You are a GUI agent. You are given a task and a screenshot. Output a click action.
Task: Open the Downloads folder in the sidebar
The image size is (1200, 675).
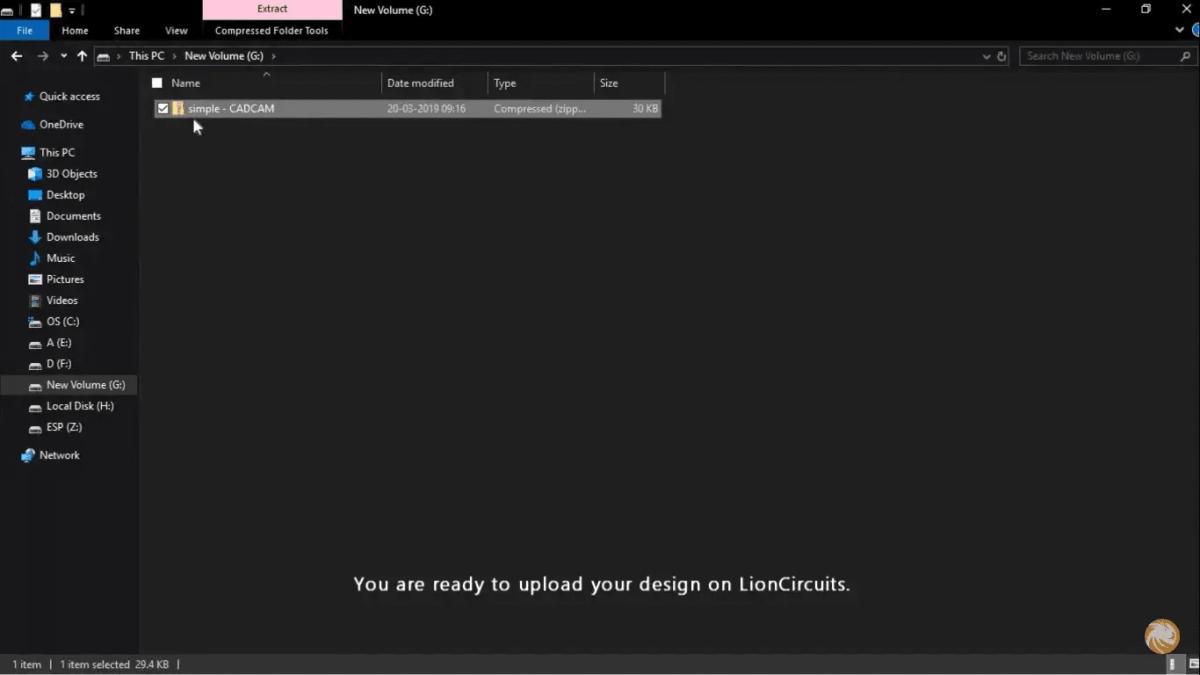click(x=71, y=237)
